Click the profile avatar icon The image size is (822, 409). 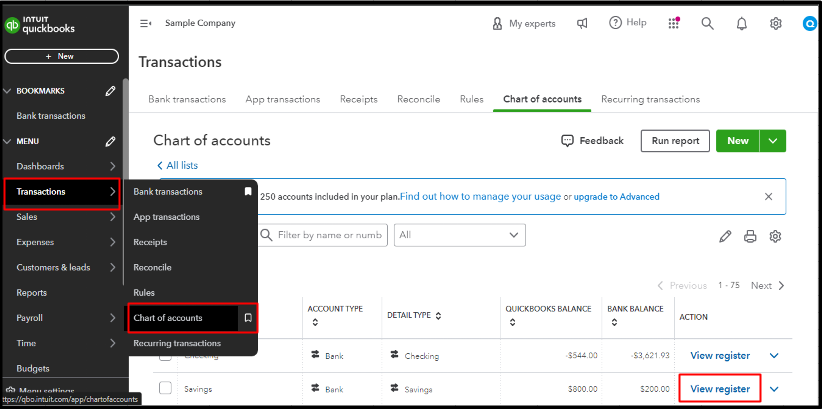(x=810, y=24)
